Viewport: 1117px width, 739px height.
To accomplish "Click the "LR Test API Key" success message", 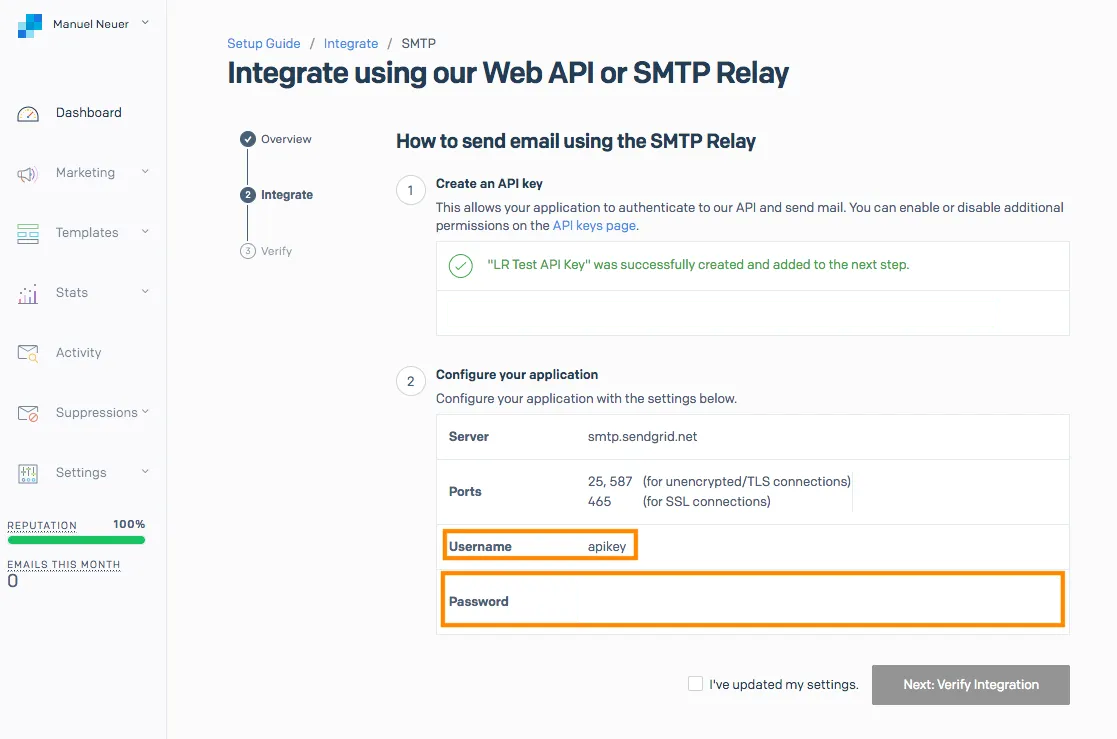I will [698, 264].
